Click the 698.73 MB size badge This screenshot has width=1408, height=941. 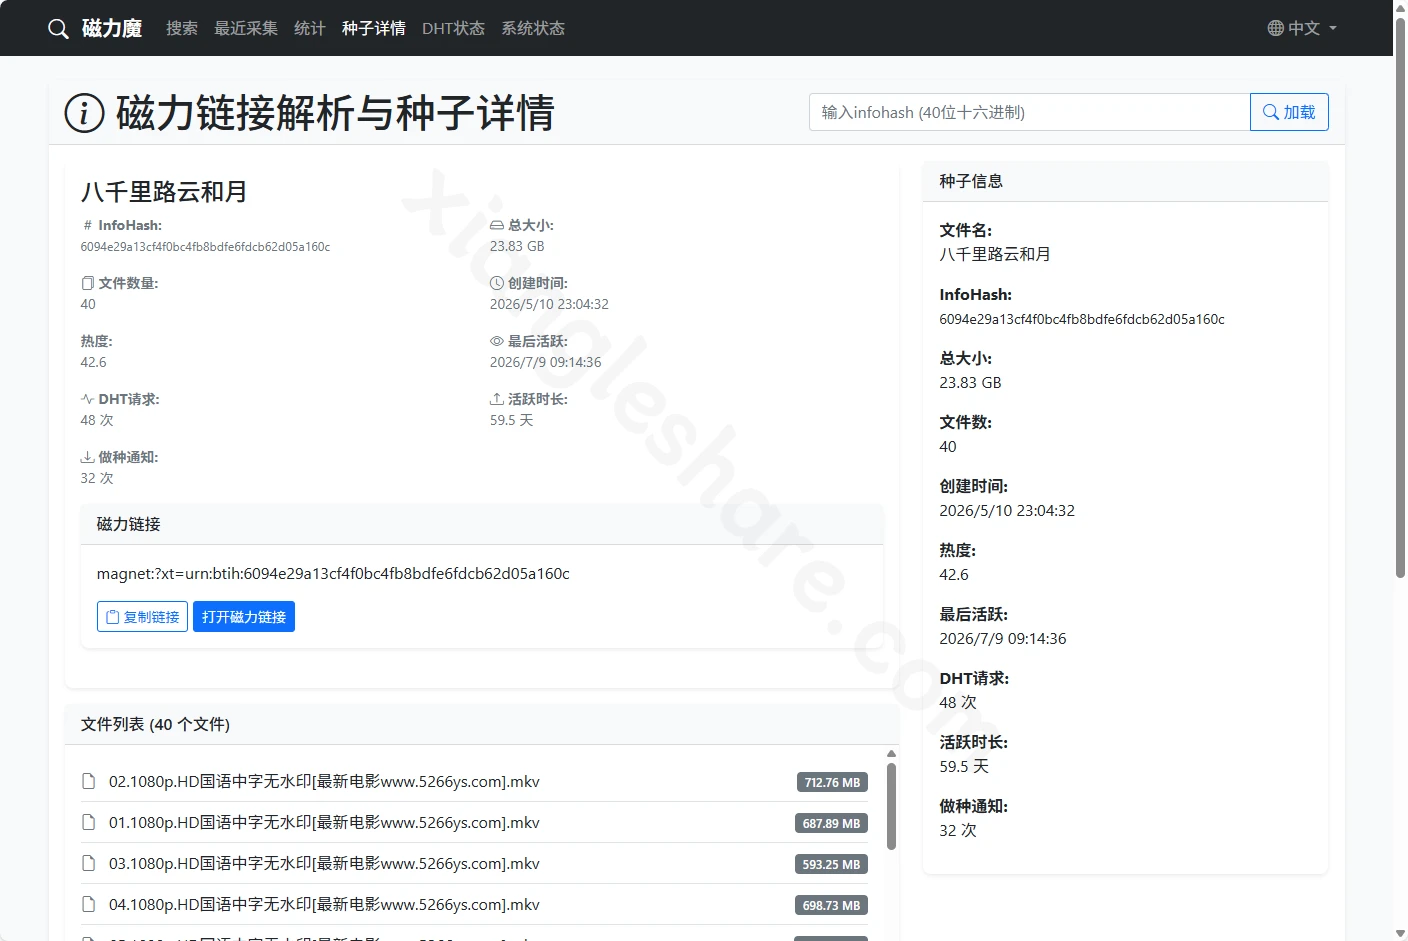point(831,905)
